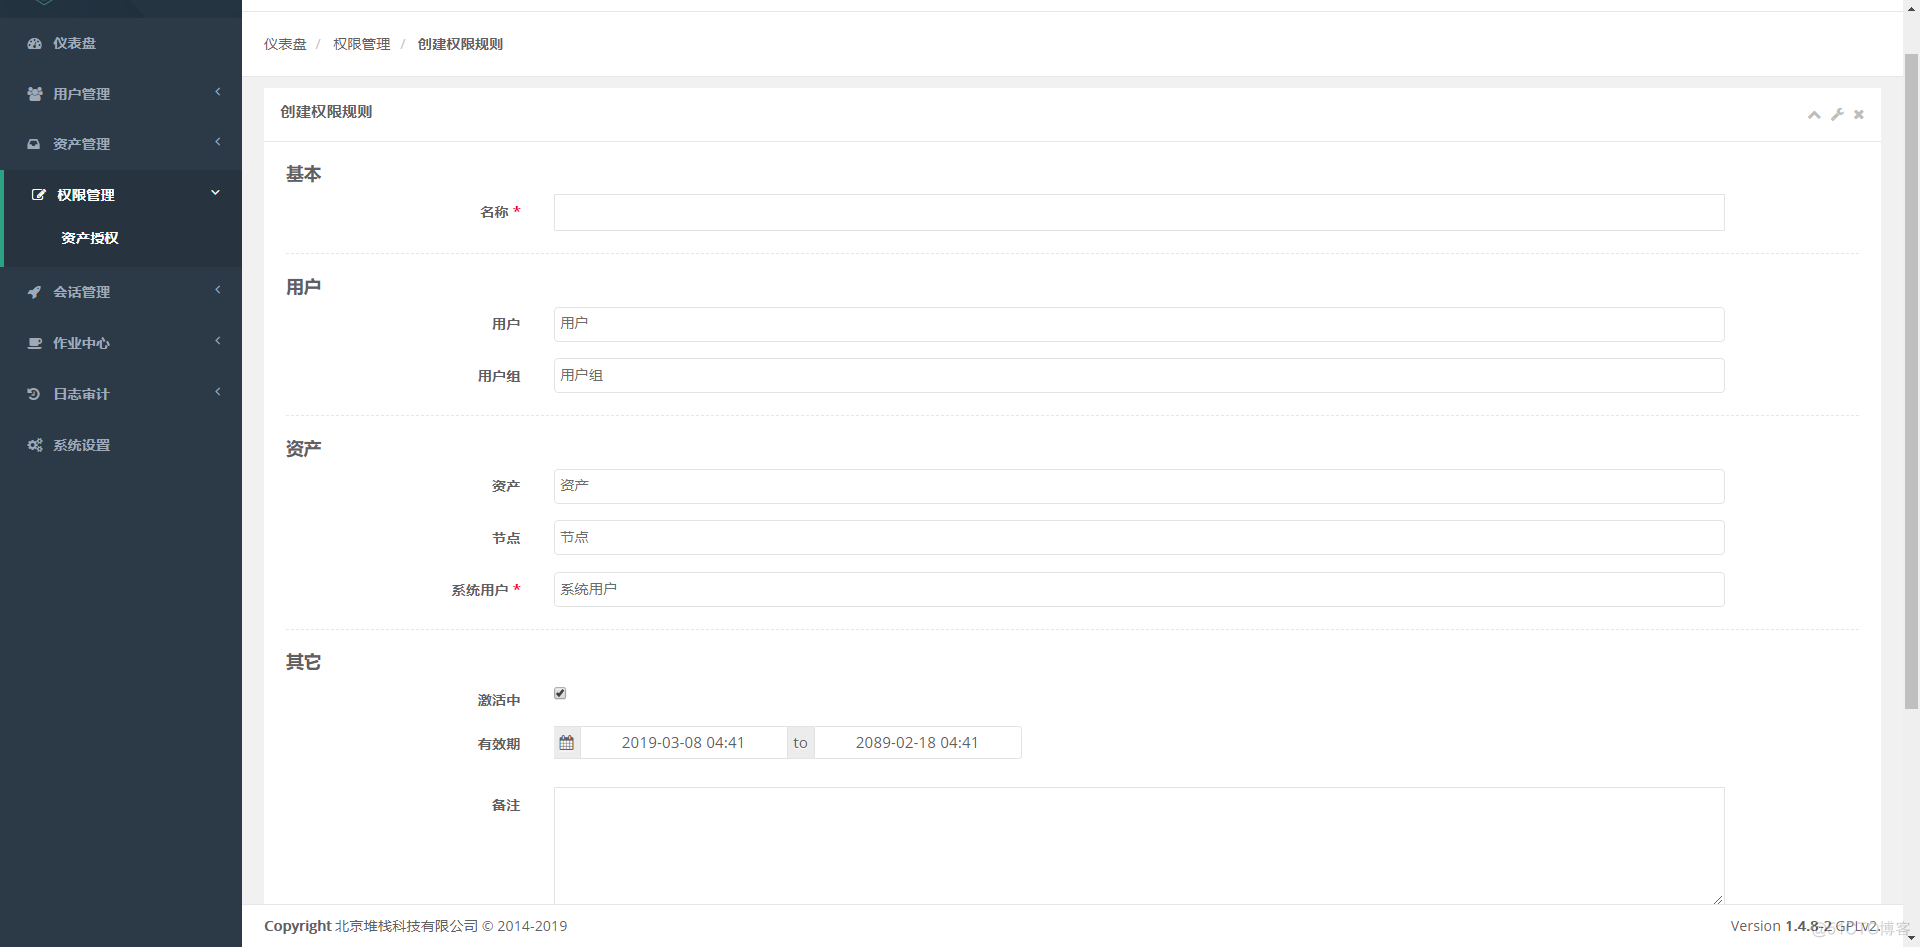
Task: Click the edit icon beside 权限管理
Action: [x=39, y=195]
